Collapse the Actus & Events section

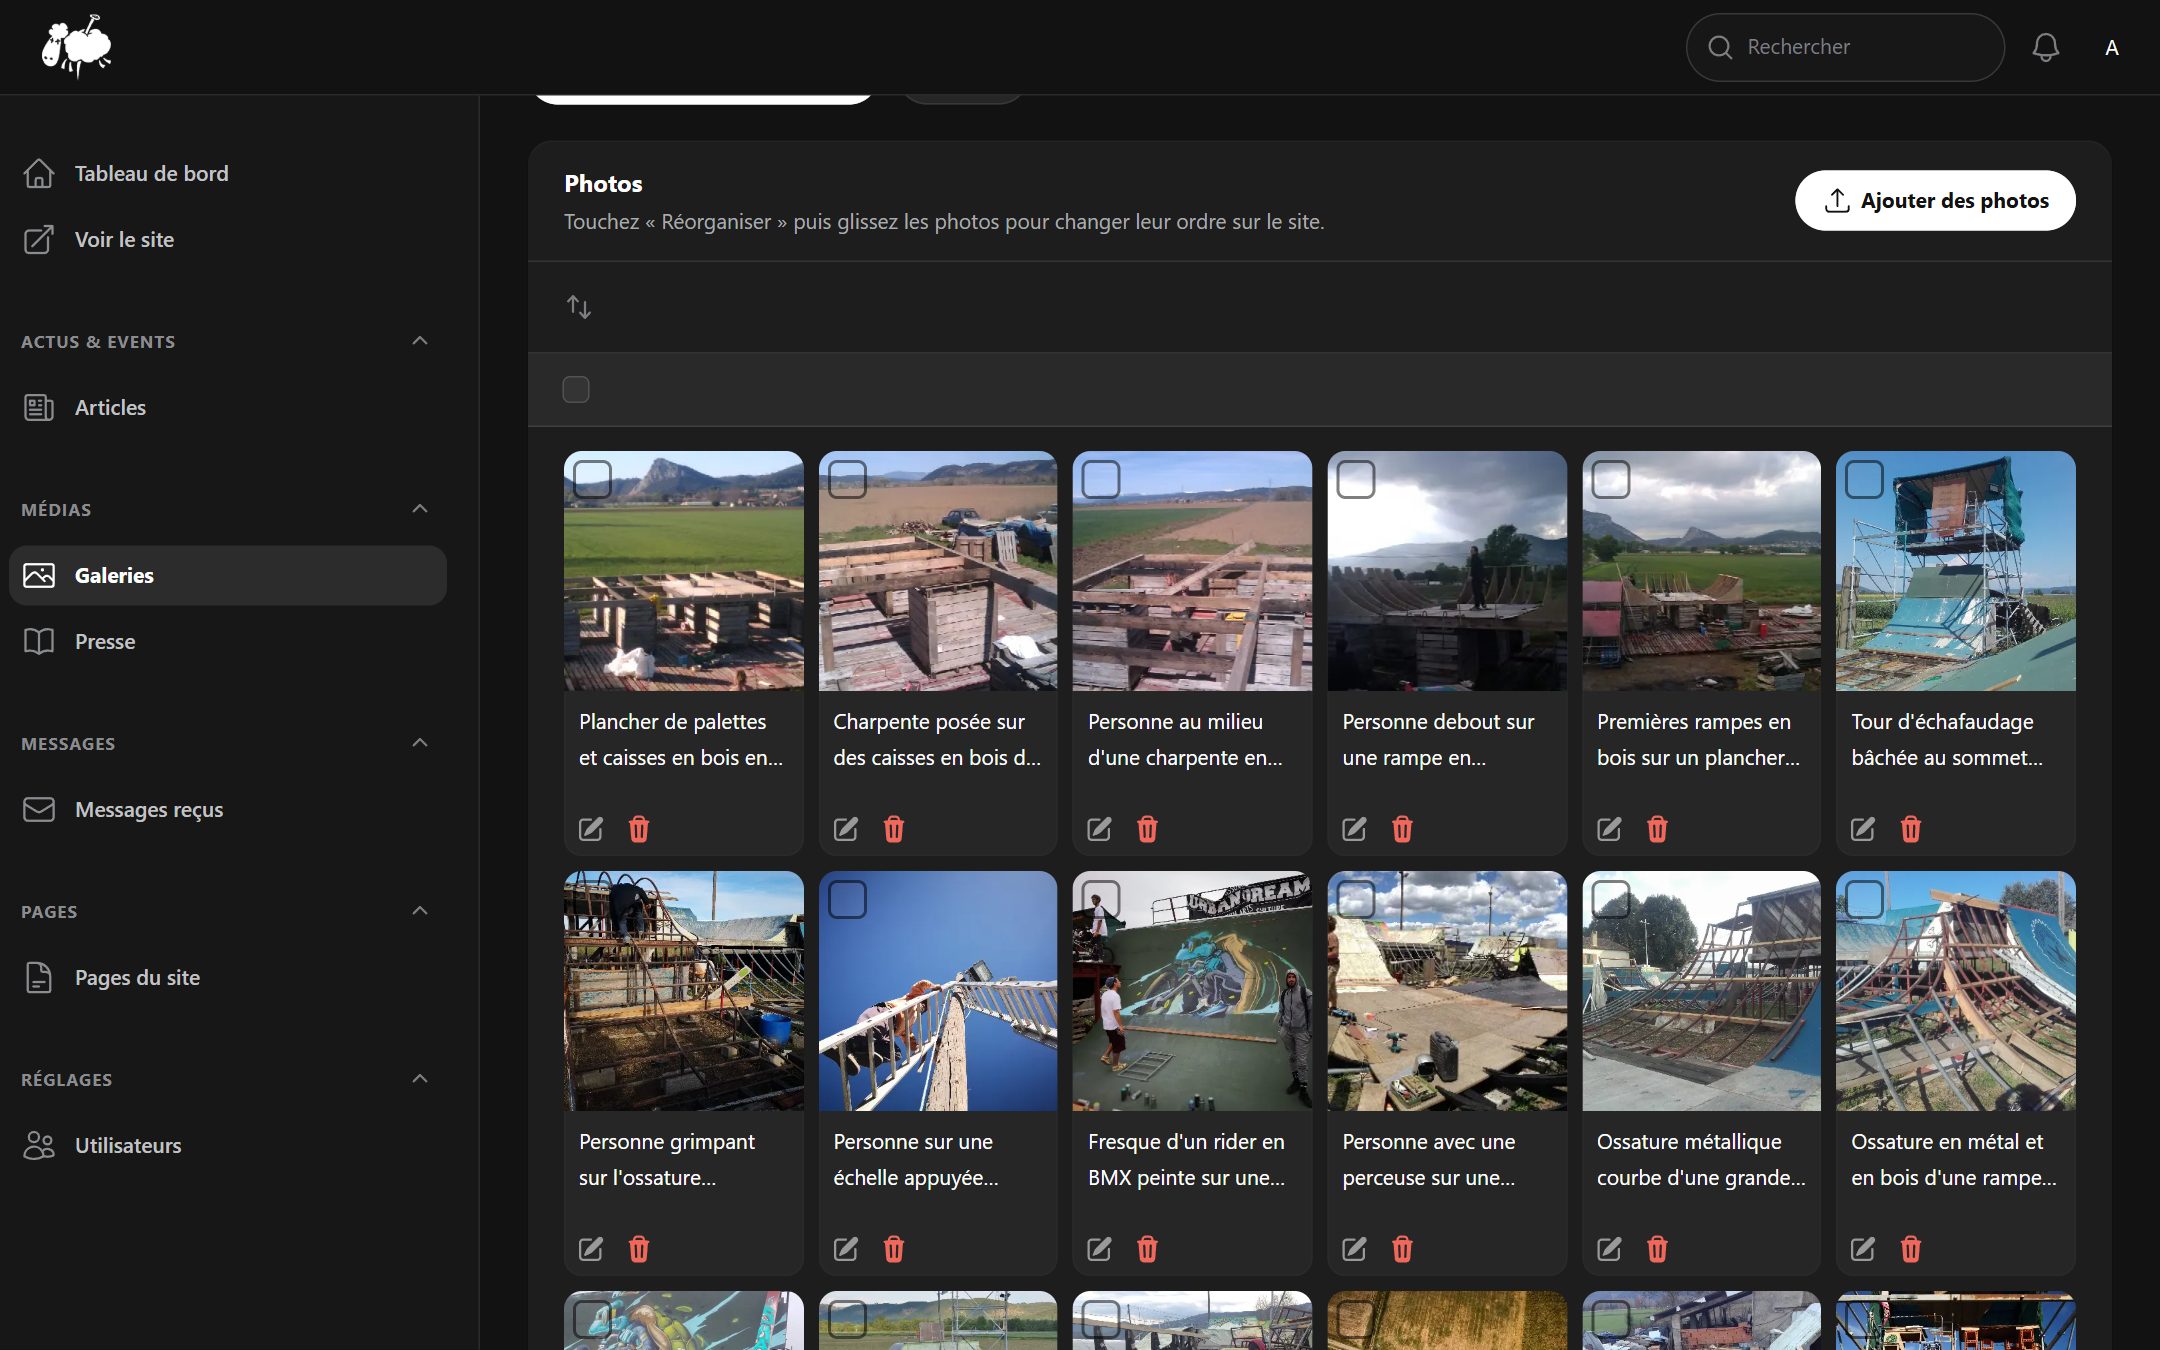420,341
